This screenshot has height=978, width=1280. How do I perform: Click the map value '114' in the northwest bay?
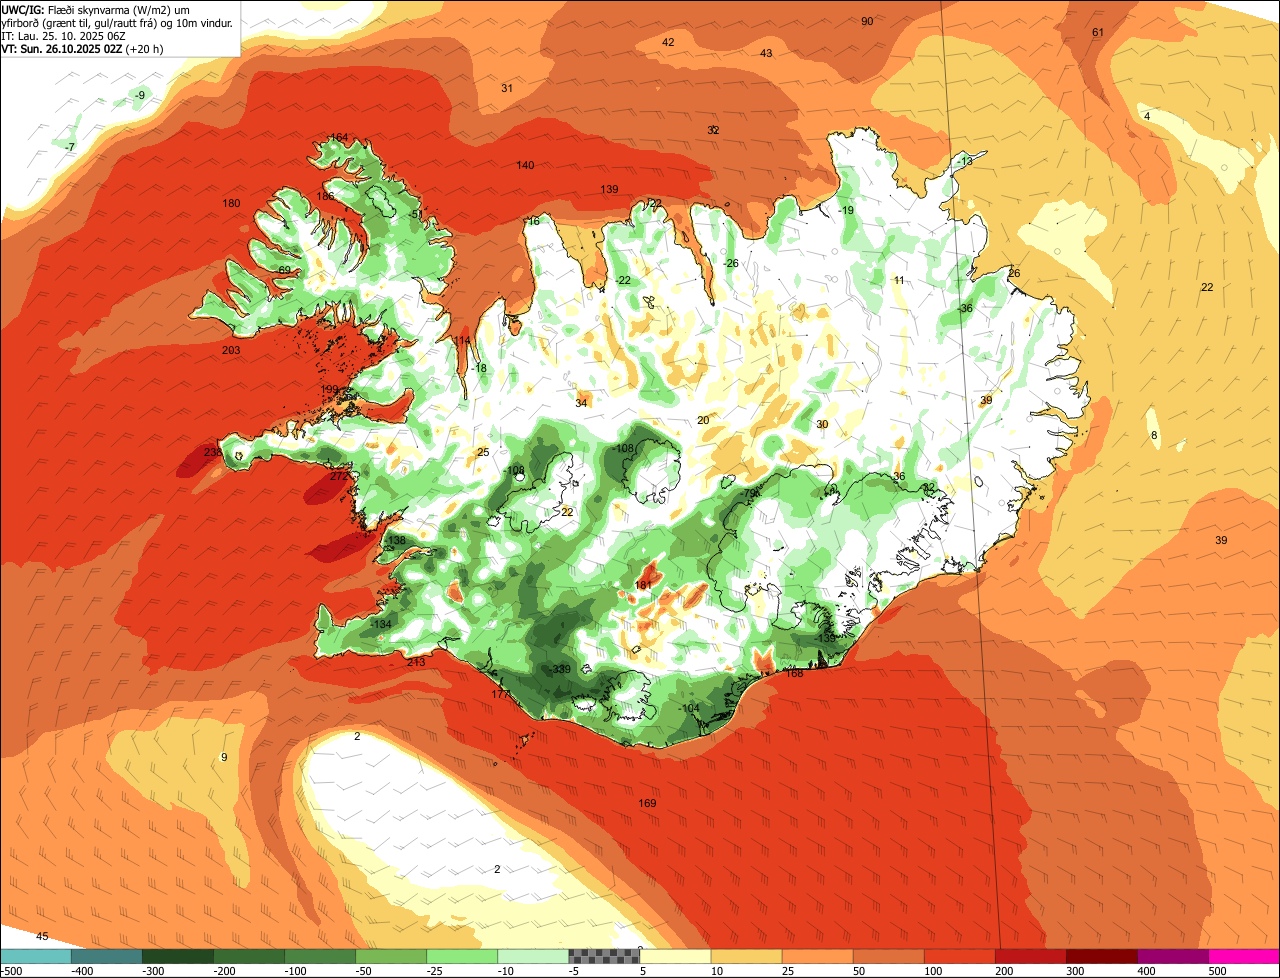coord(461,341)
